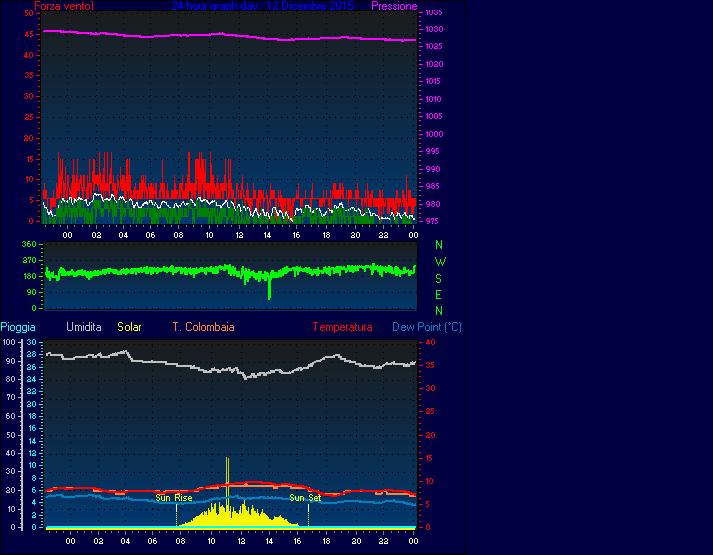Image resolution: width=713 pixels, height=555 pixels.
Task: Click pressure axis value 975
Action: point(433,221)
